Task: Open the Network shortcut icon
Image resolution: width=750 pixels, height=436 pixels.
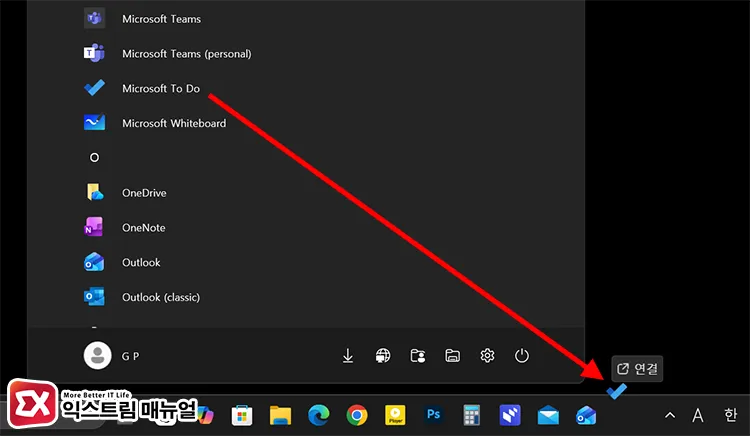Action: click(x=383, y=356)
